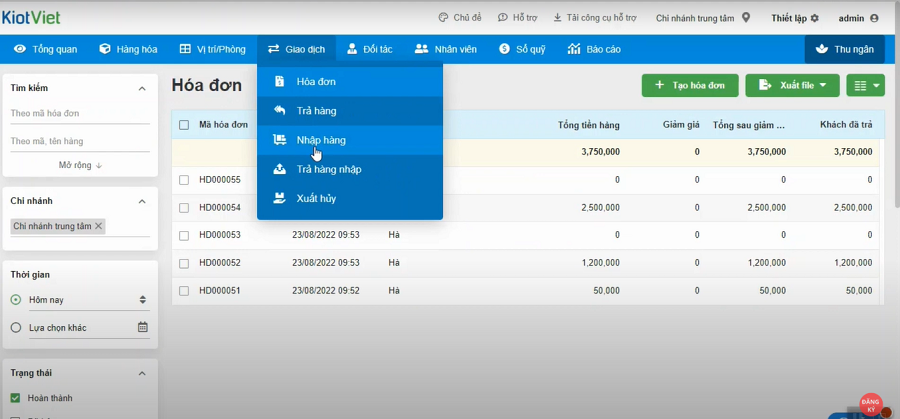
Task: Click the Tạo hóa đơn button
Action: (690, 86)
